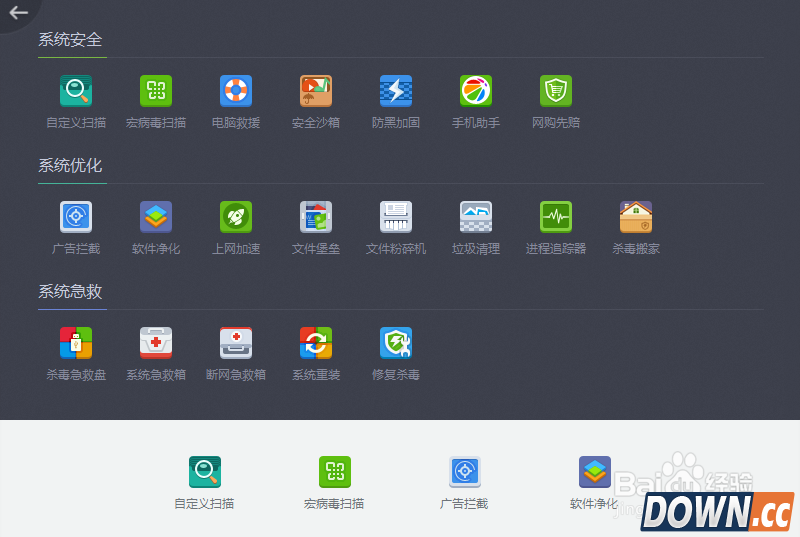Image resolution: width=800 pixels, height=537 pixels.
Task: Open the 电脑救援 lifebuoy icon
Action: point(236,91)
